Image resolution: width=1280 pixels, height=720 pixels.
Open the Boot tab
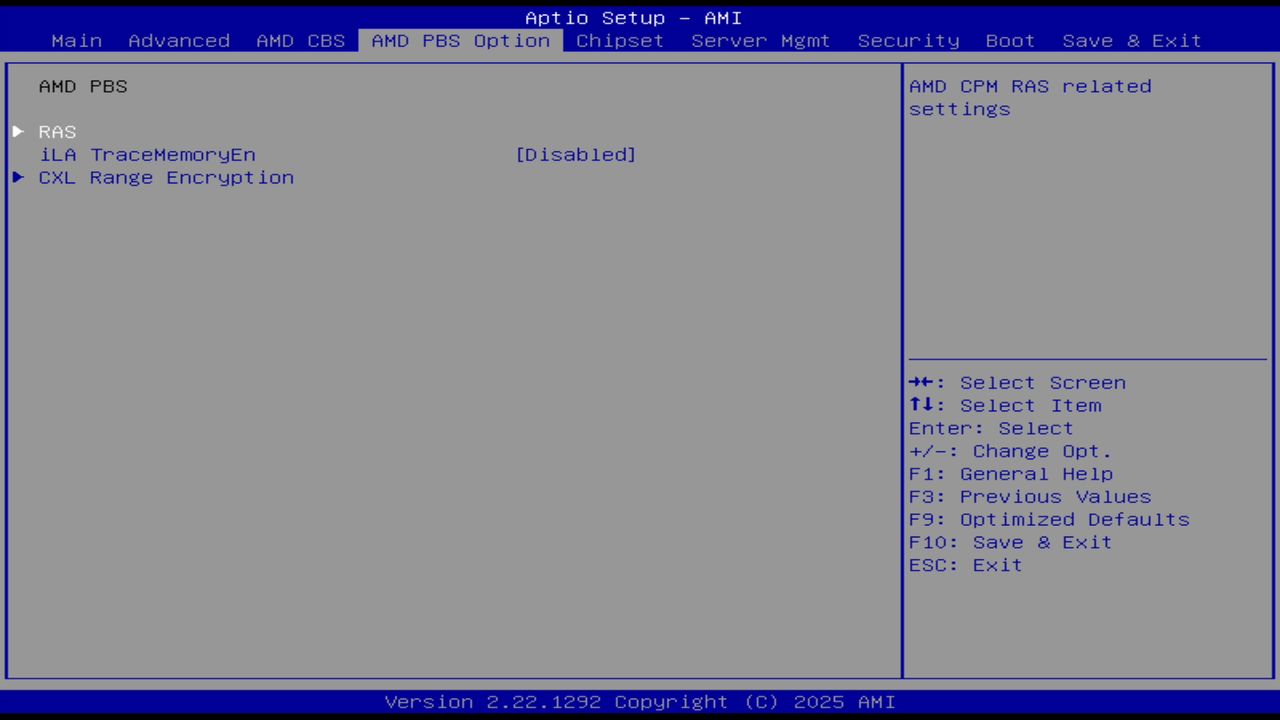click(1010, 41)
